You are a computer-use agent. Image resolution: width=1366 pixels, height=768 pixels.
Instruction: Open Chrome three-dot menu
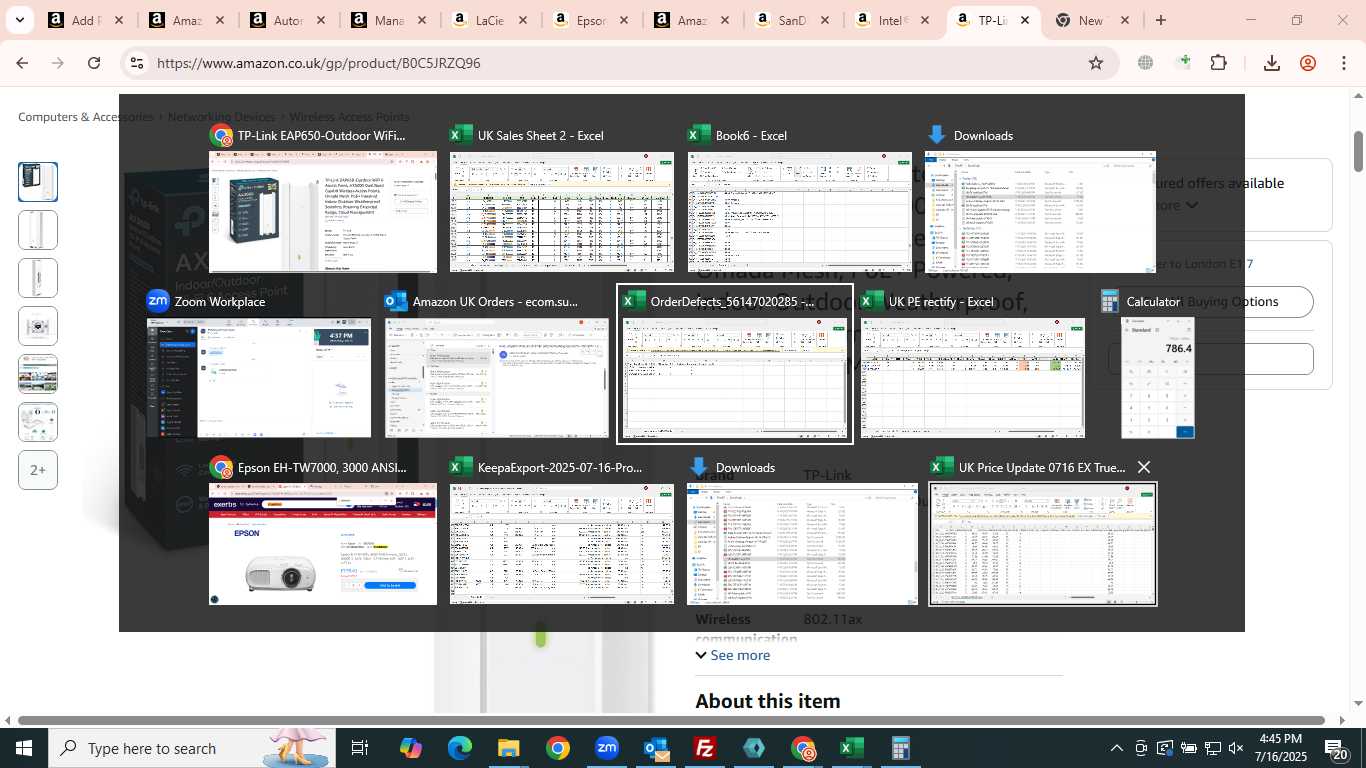coord(1344,63)
